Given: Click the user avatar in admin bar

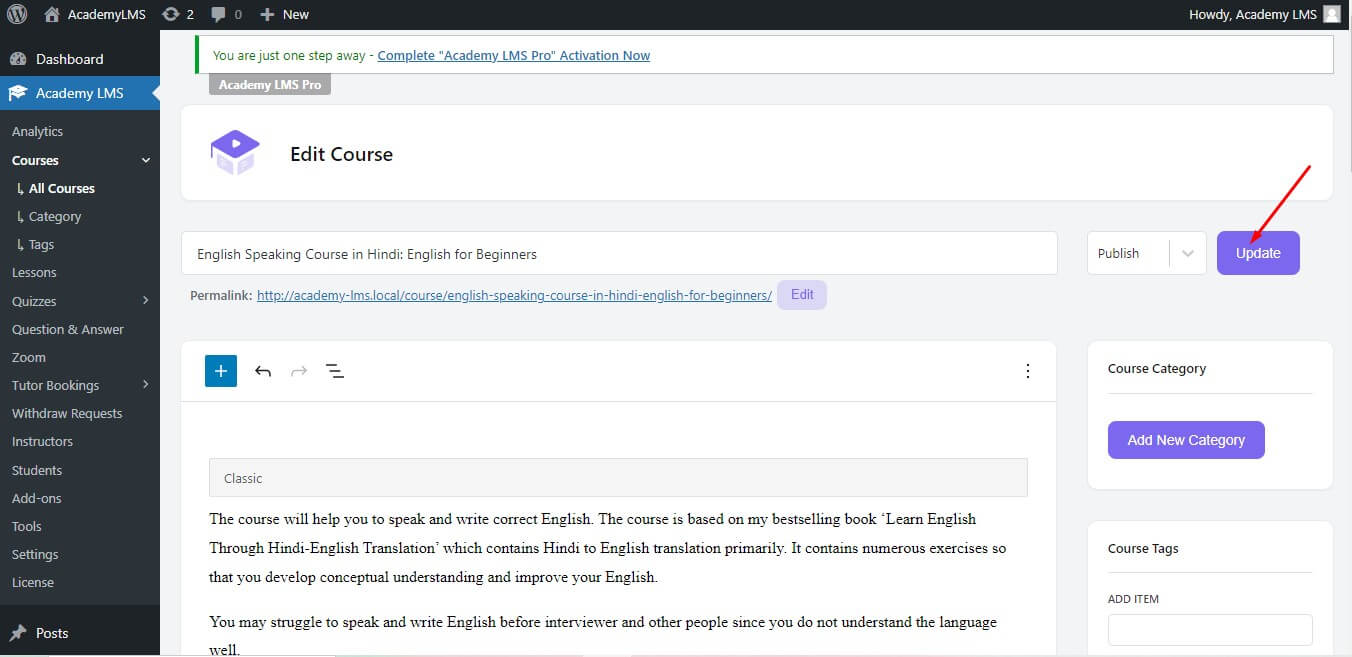Looking at the screenshot, I should tap(1331, 14).
